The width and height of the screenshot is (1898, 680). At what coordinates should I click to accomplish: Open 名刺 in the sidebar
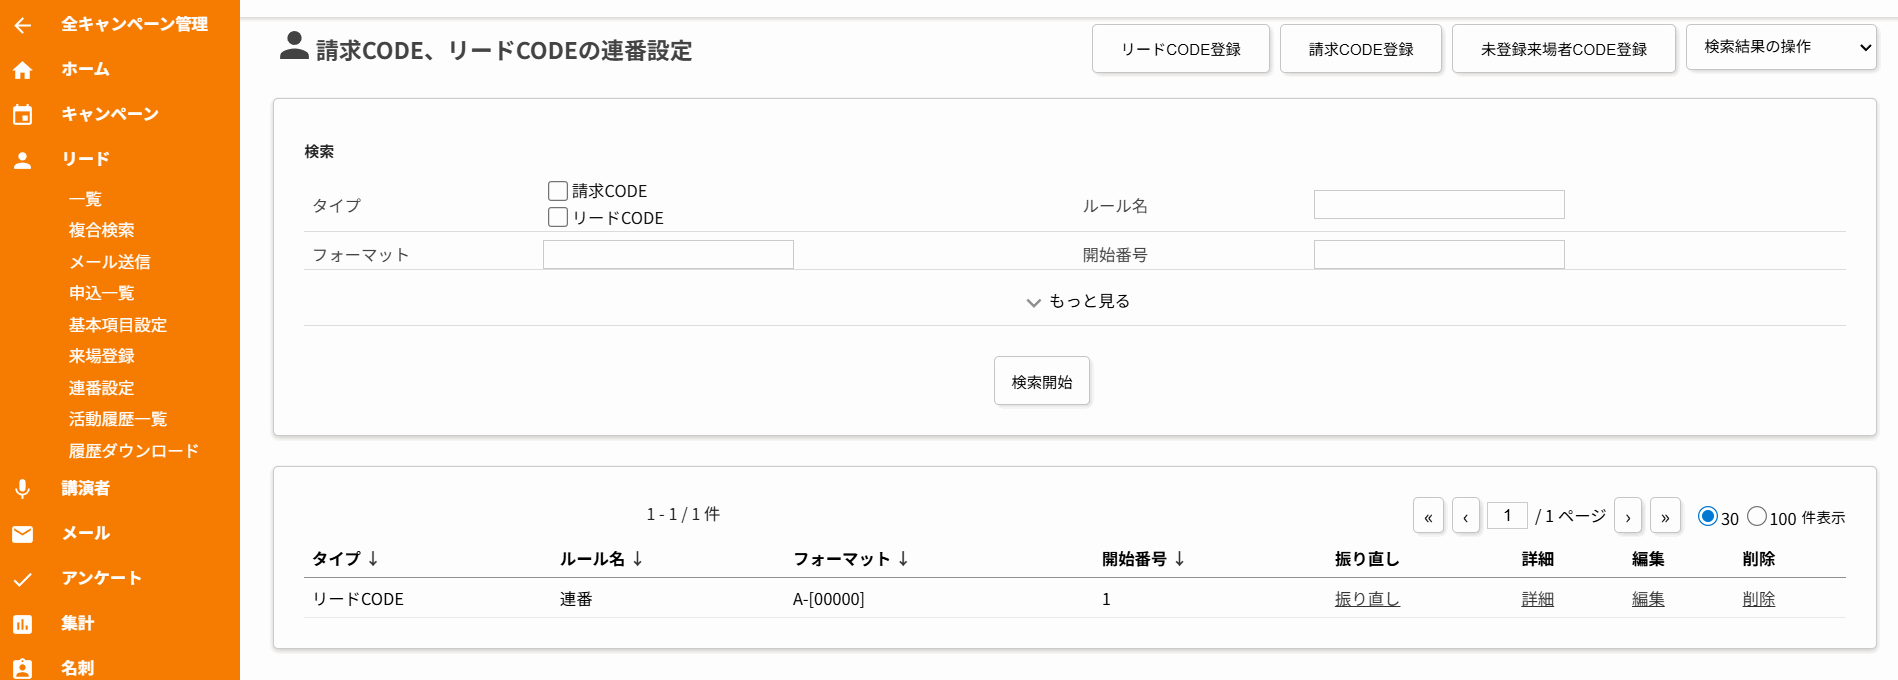tap(77, 668)
